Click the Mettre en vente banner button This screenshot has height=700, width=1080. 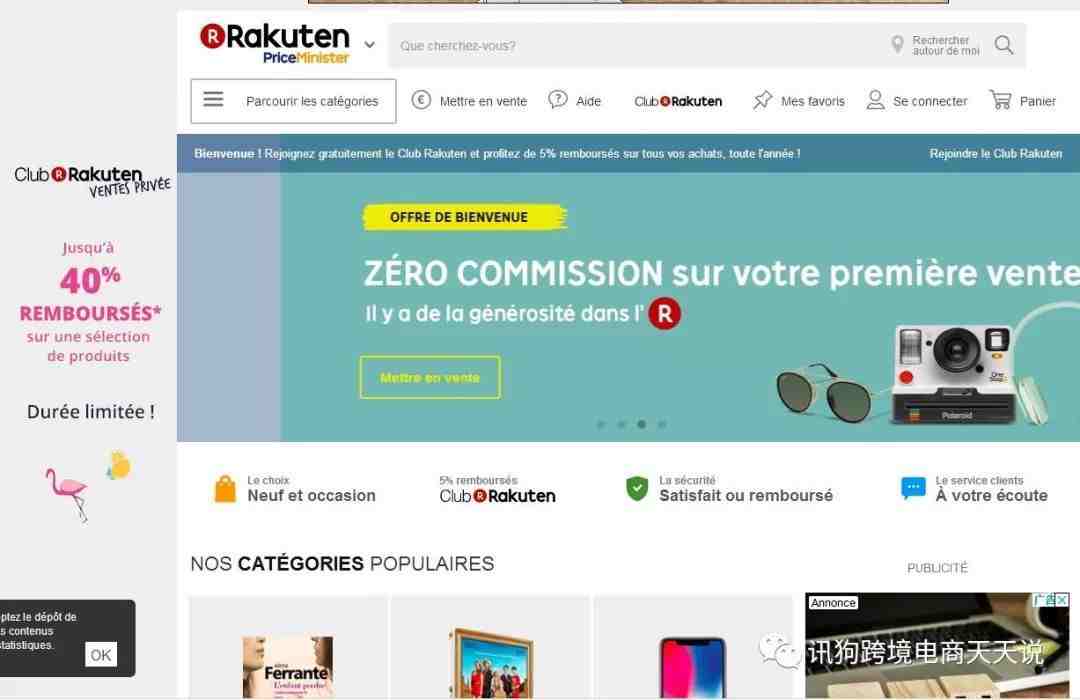click(430, 378)
